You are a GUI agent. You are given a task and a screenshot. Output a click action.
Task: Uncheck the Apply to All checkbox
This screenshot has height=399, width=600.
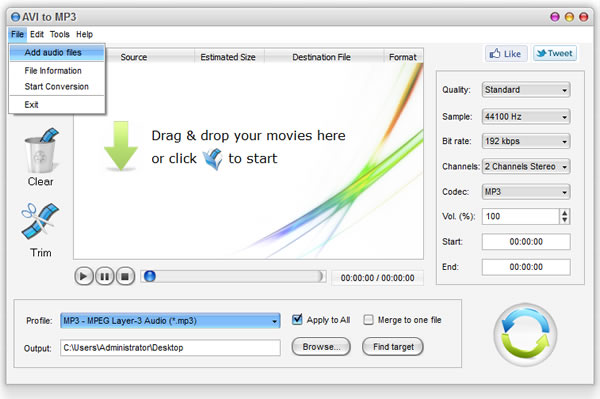click(297, 319)
